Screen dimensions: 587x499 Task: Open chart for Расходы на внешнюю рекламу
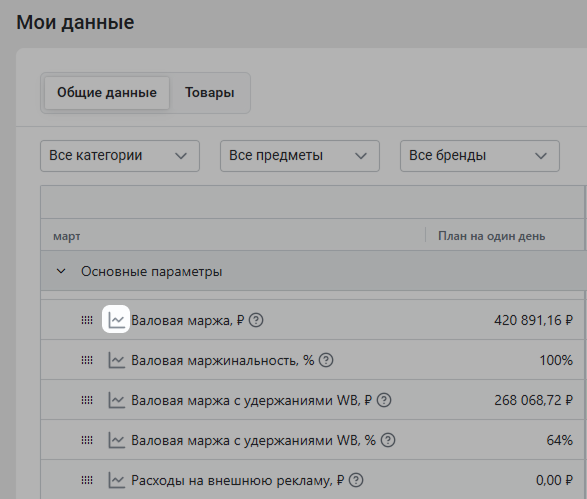[116, 480]
